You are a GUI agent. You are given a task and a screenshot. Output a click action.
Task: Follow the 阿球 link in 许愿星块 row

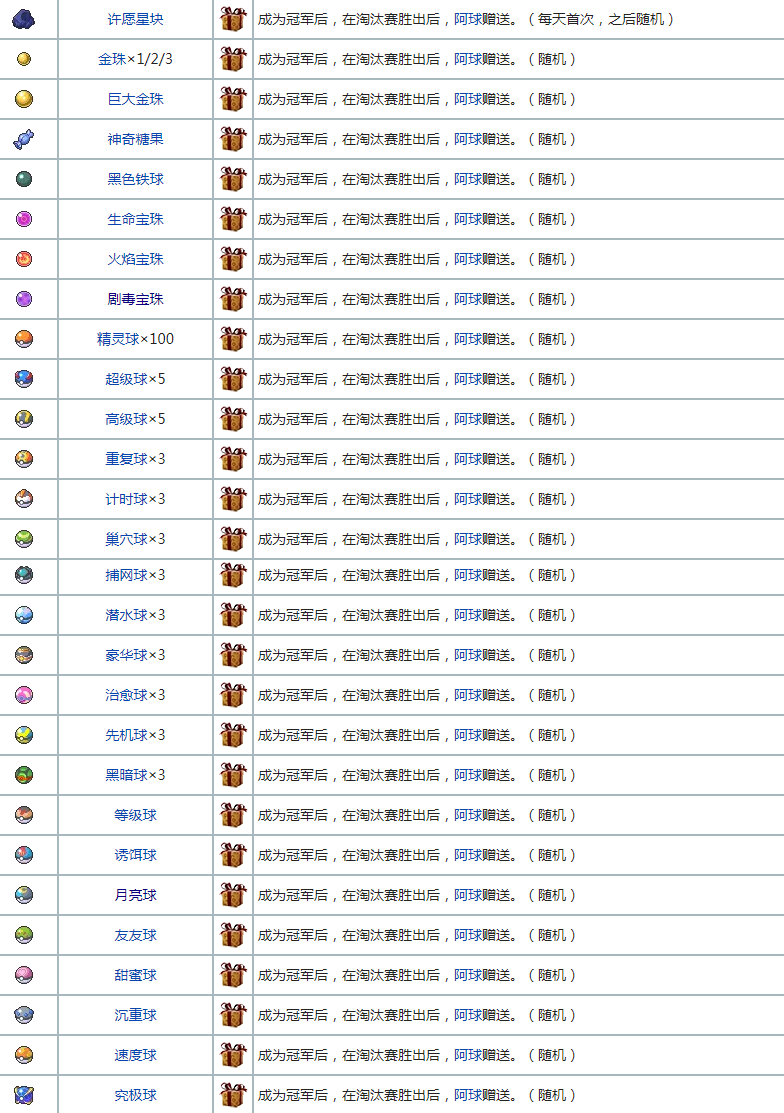(x=468, y=19)
